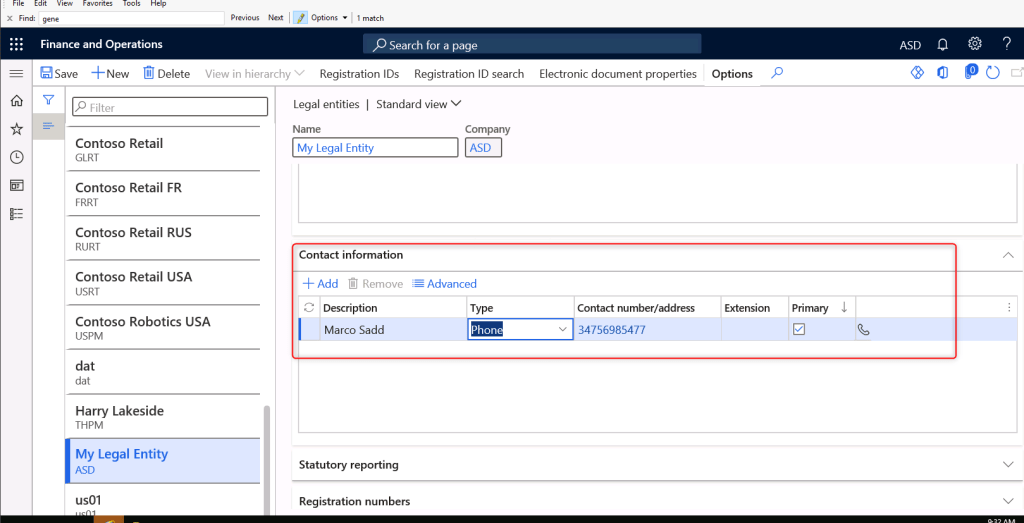The height and width of the screenshot is (523, 1024).
Task: Click the Help question mark icon
Action: pyautogui.click(x=1007, y=44)
